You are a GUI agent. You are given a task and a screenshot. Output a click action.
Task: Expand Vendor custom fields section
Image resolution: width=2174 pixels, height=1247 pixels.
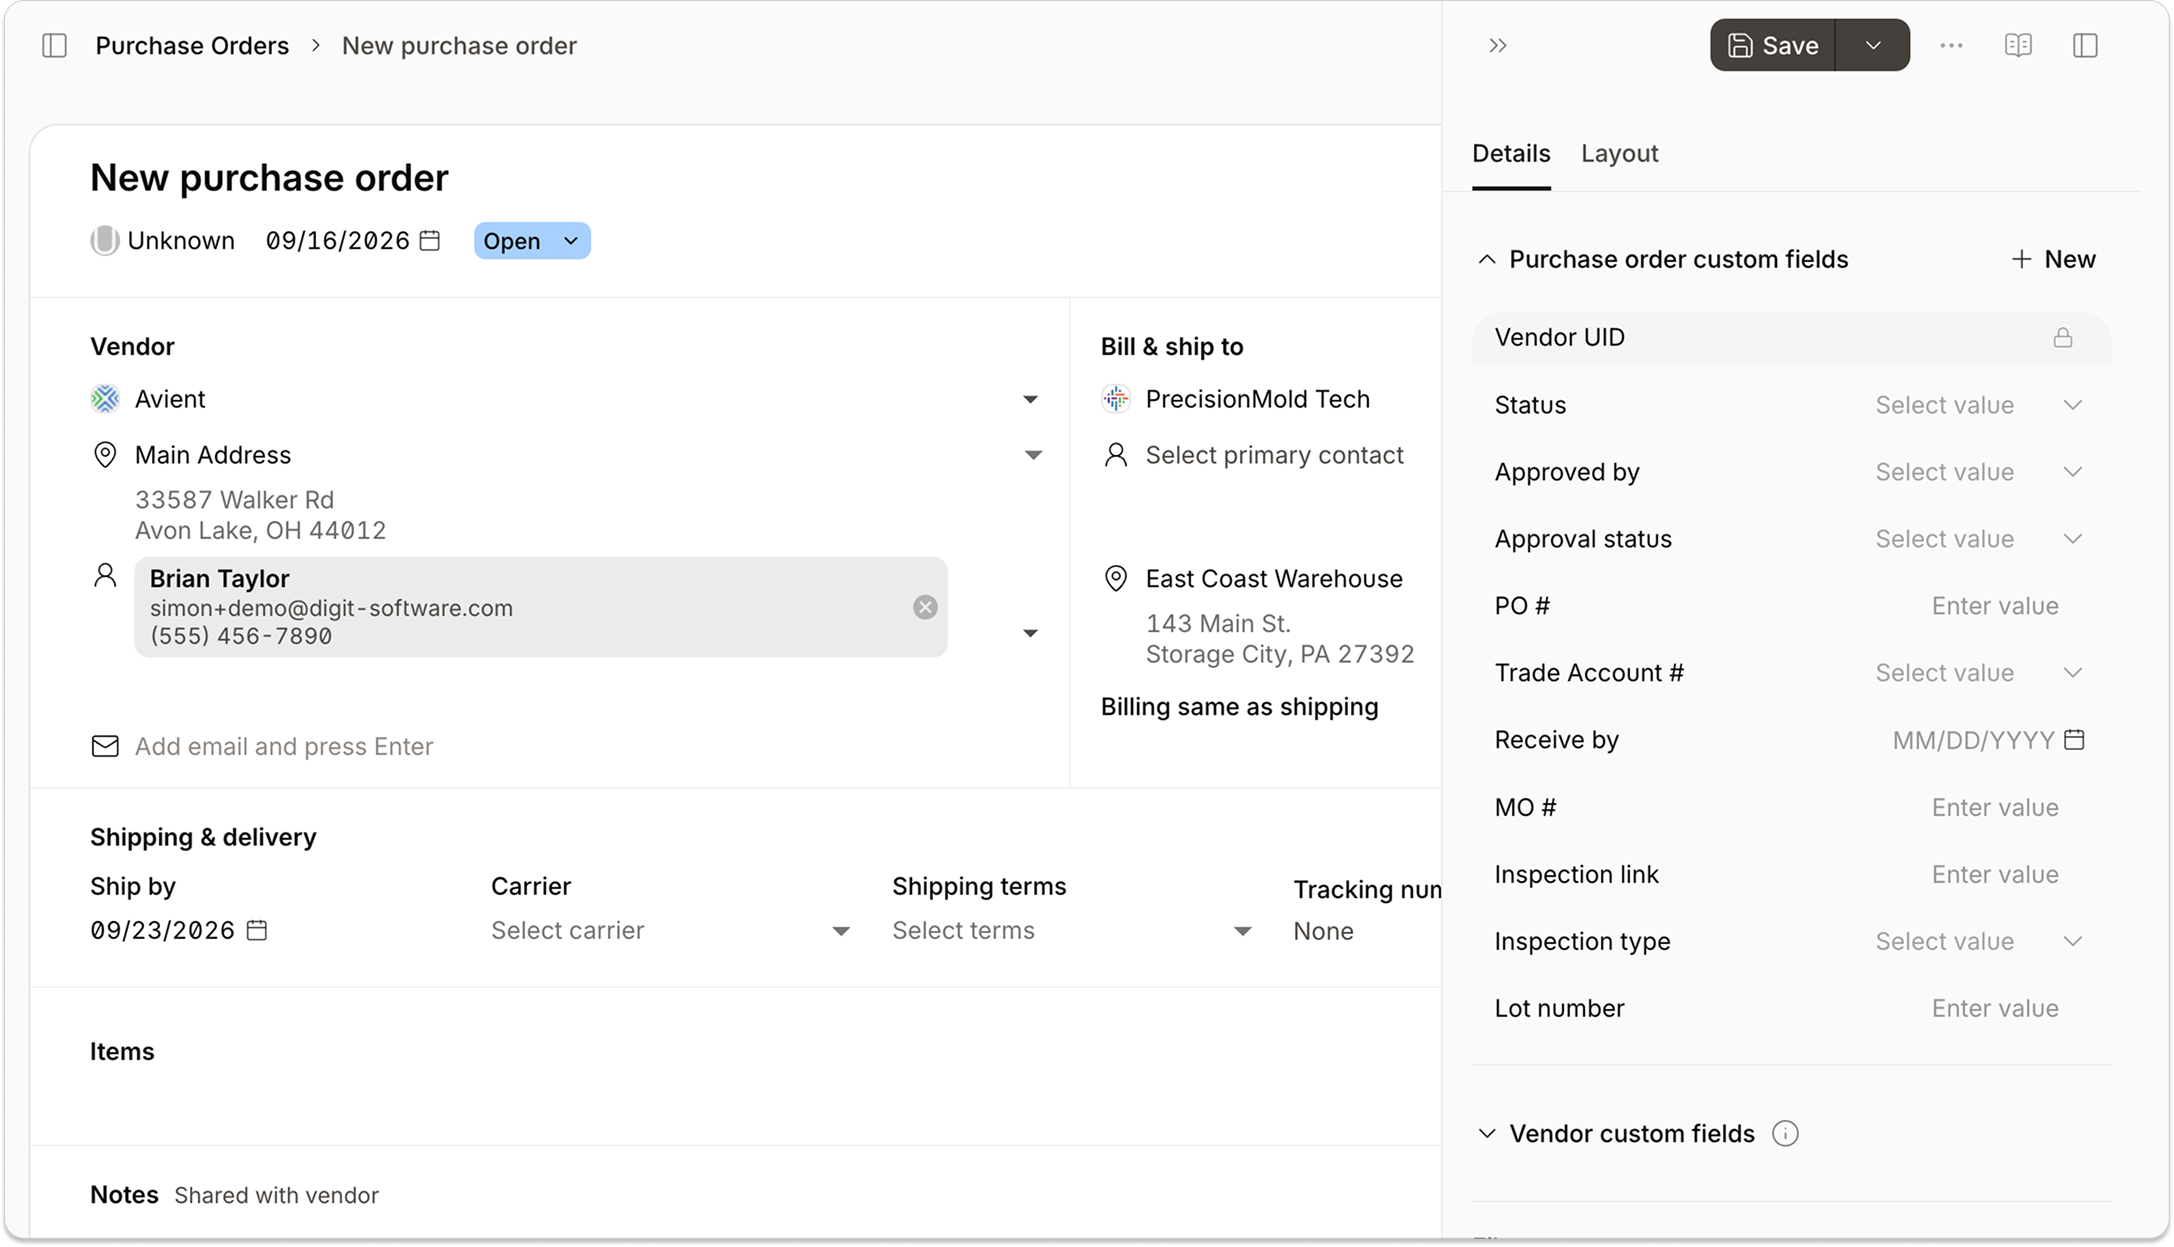(x=1487, y=1134)
